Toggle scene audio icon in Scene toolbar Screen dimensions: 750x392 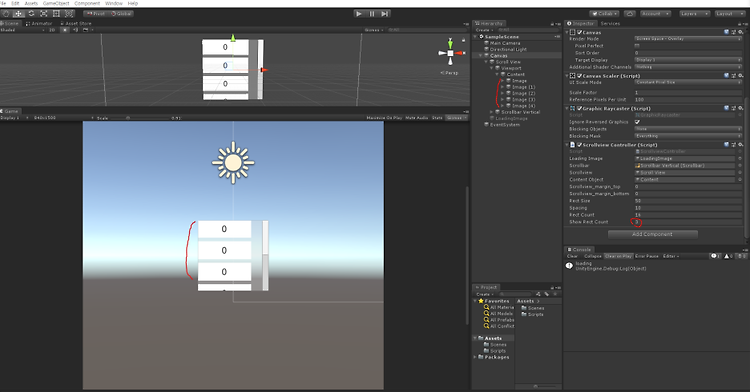(76, 30)
